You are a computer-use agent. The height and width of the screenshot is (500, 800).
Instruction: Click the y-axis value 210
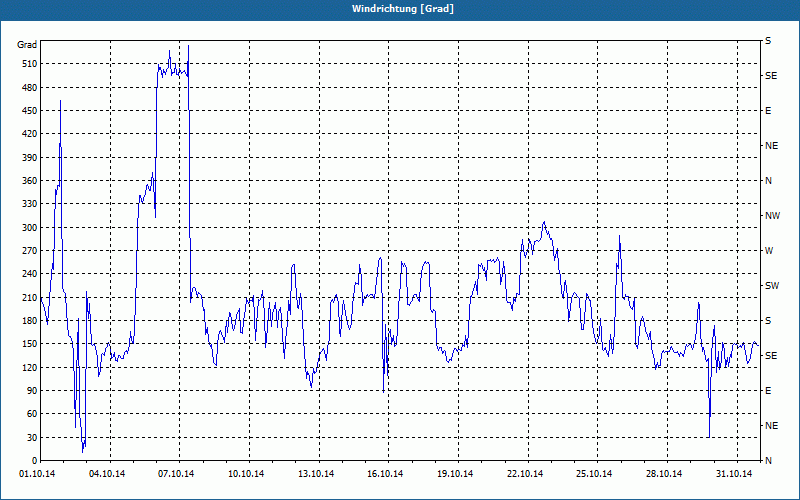[x=30, y=297]
